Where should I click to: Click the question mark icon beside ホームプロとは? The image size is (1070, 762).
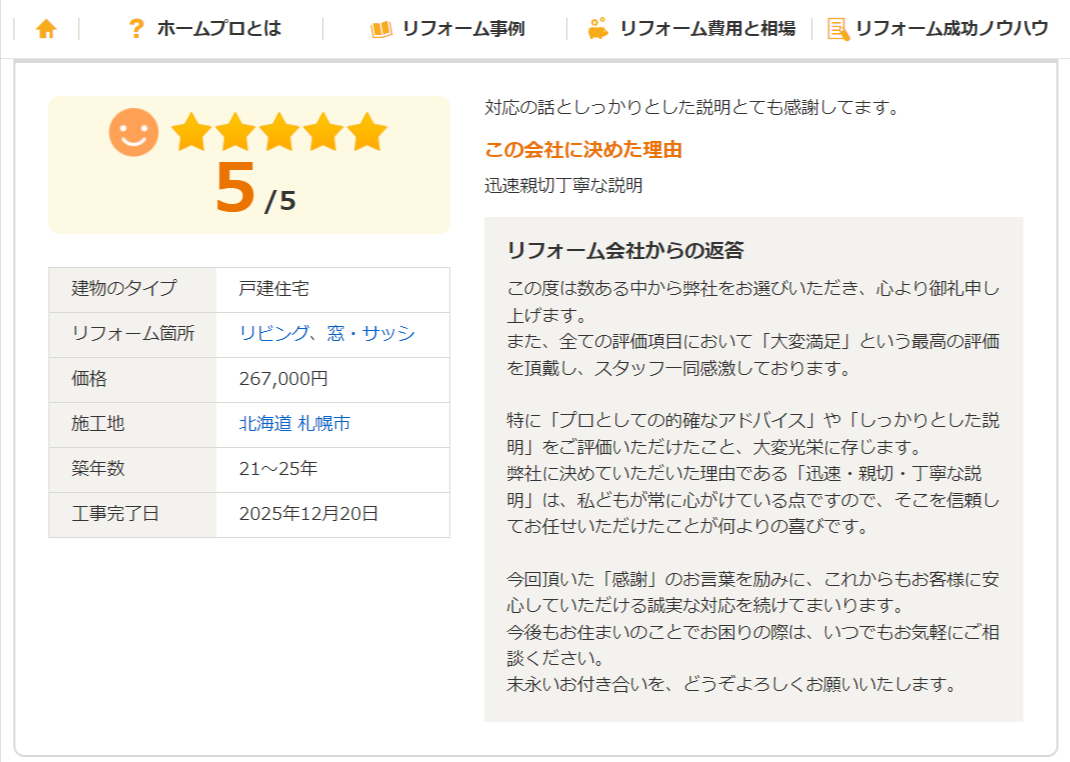point(137,29)
